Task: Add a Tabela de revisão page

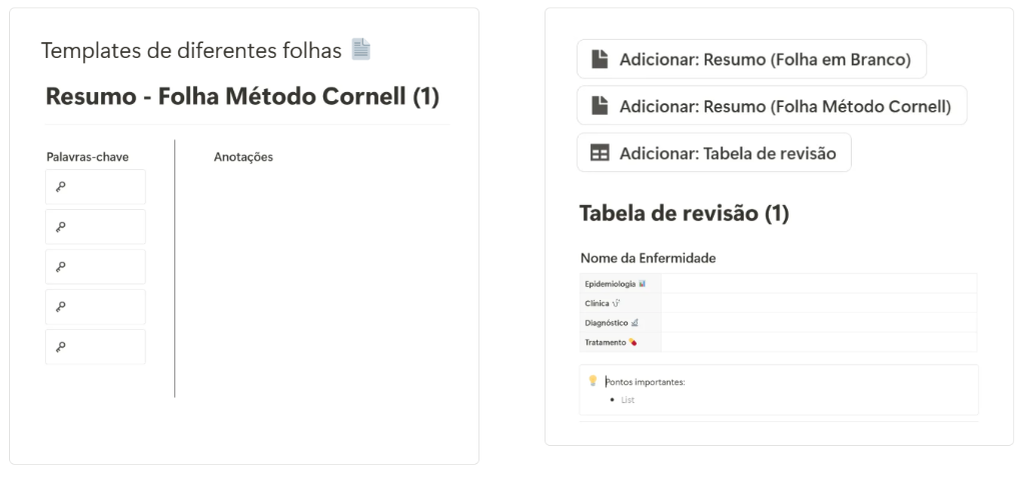Action: (714, 153)
